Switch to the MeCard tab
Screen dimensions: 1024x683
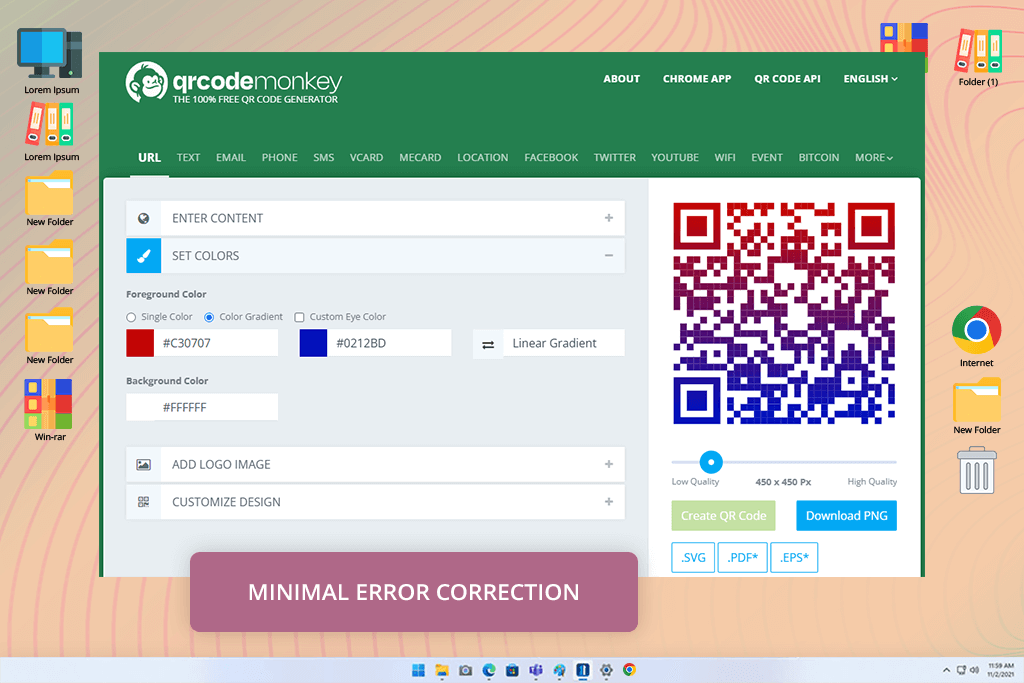tap(420, 157)
